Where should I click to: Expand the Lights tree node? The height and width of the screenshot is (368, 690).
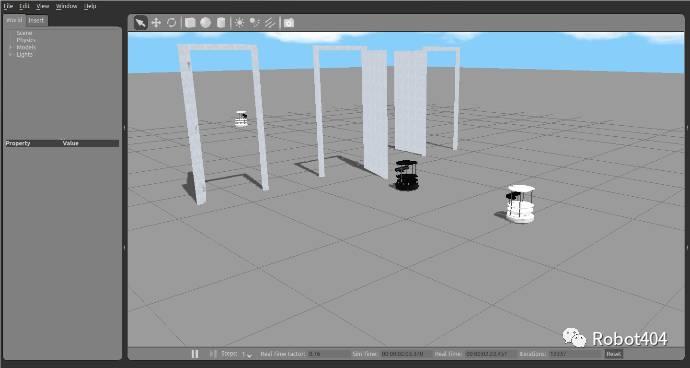(11, 54)
